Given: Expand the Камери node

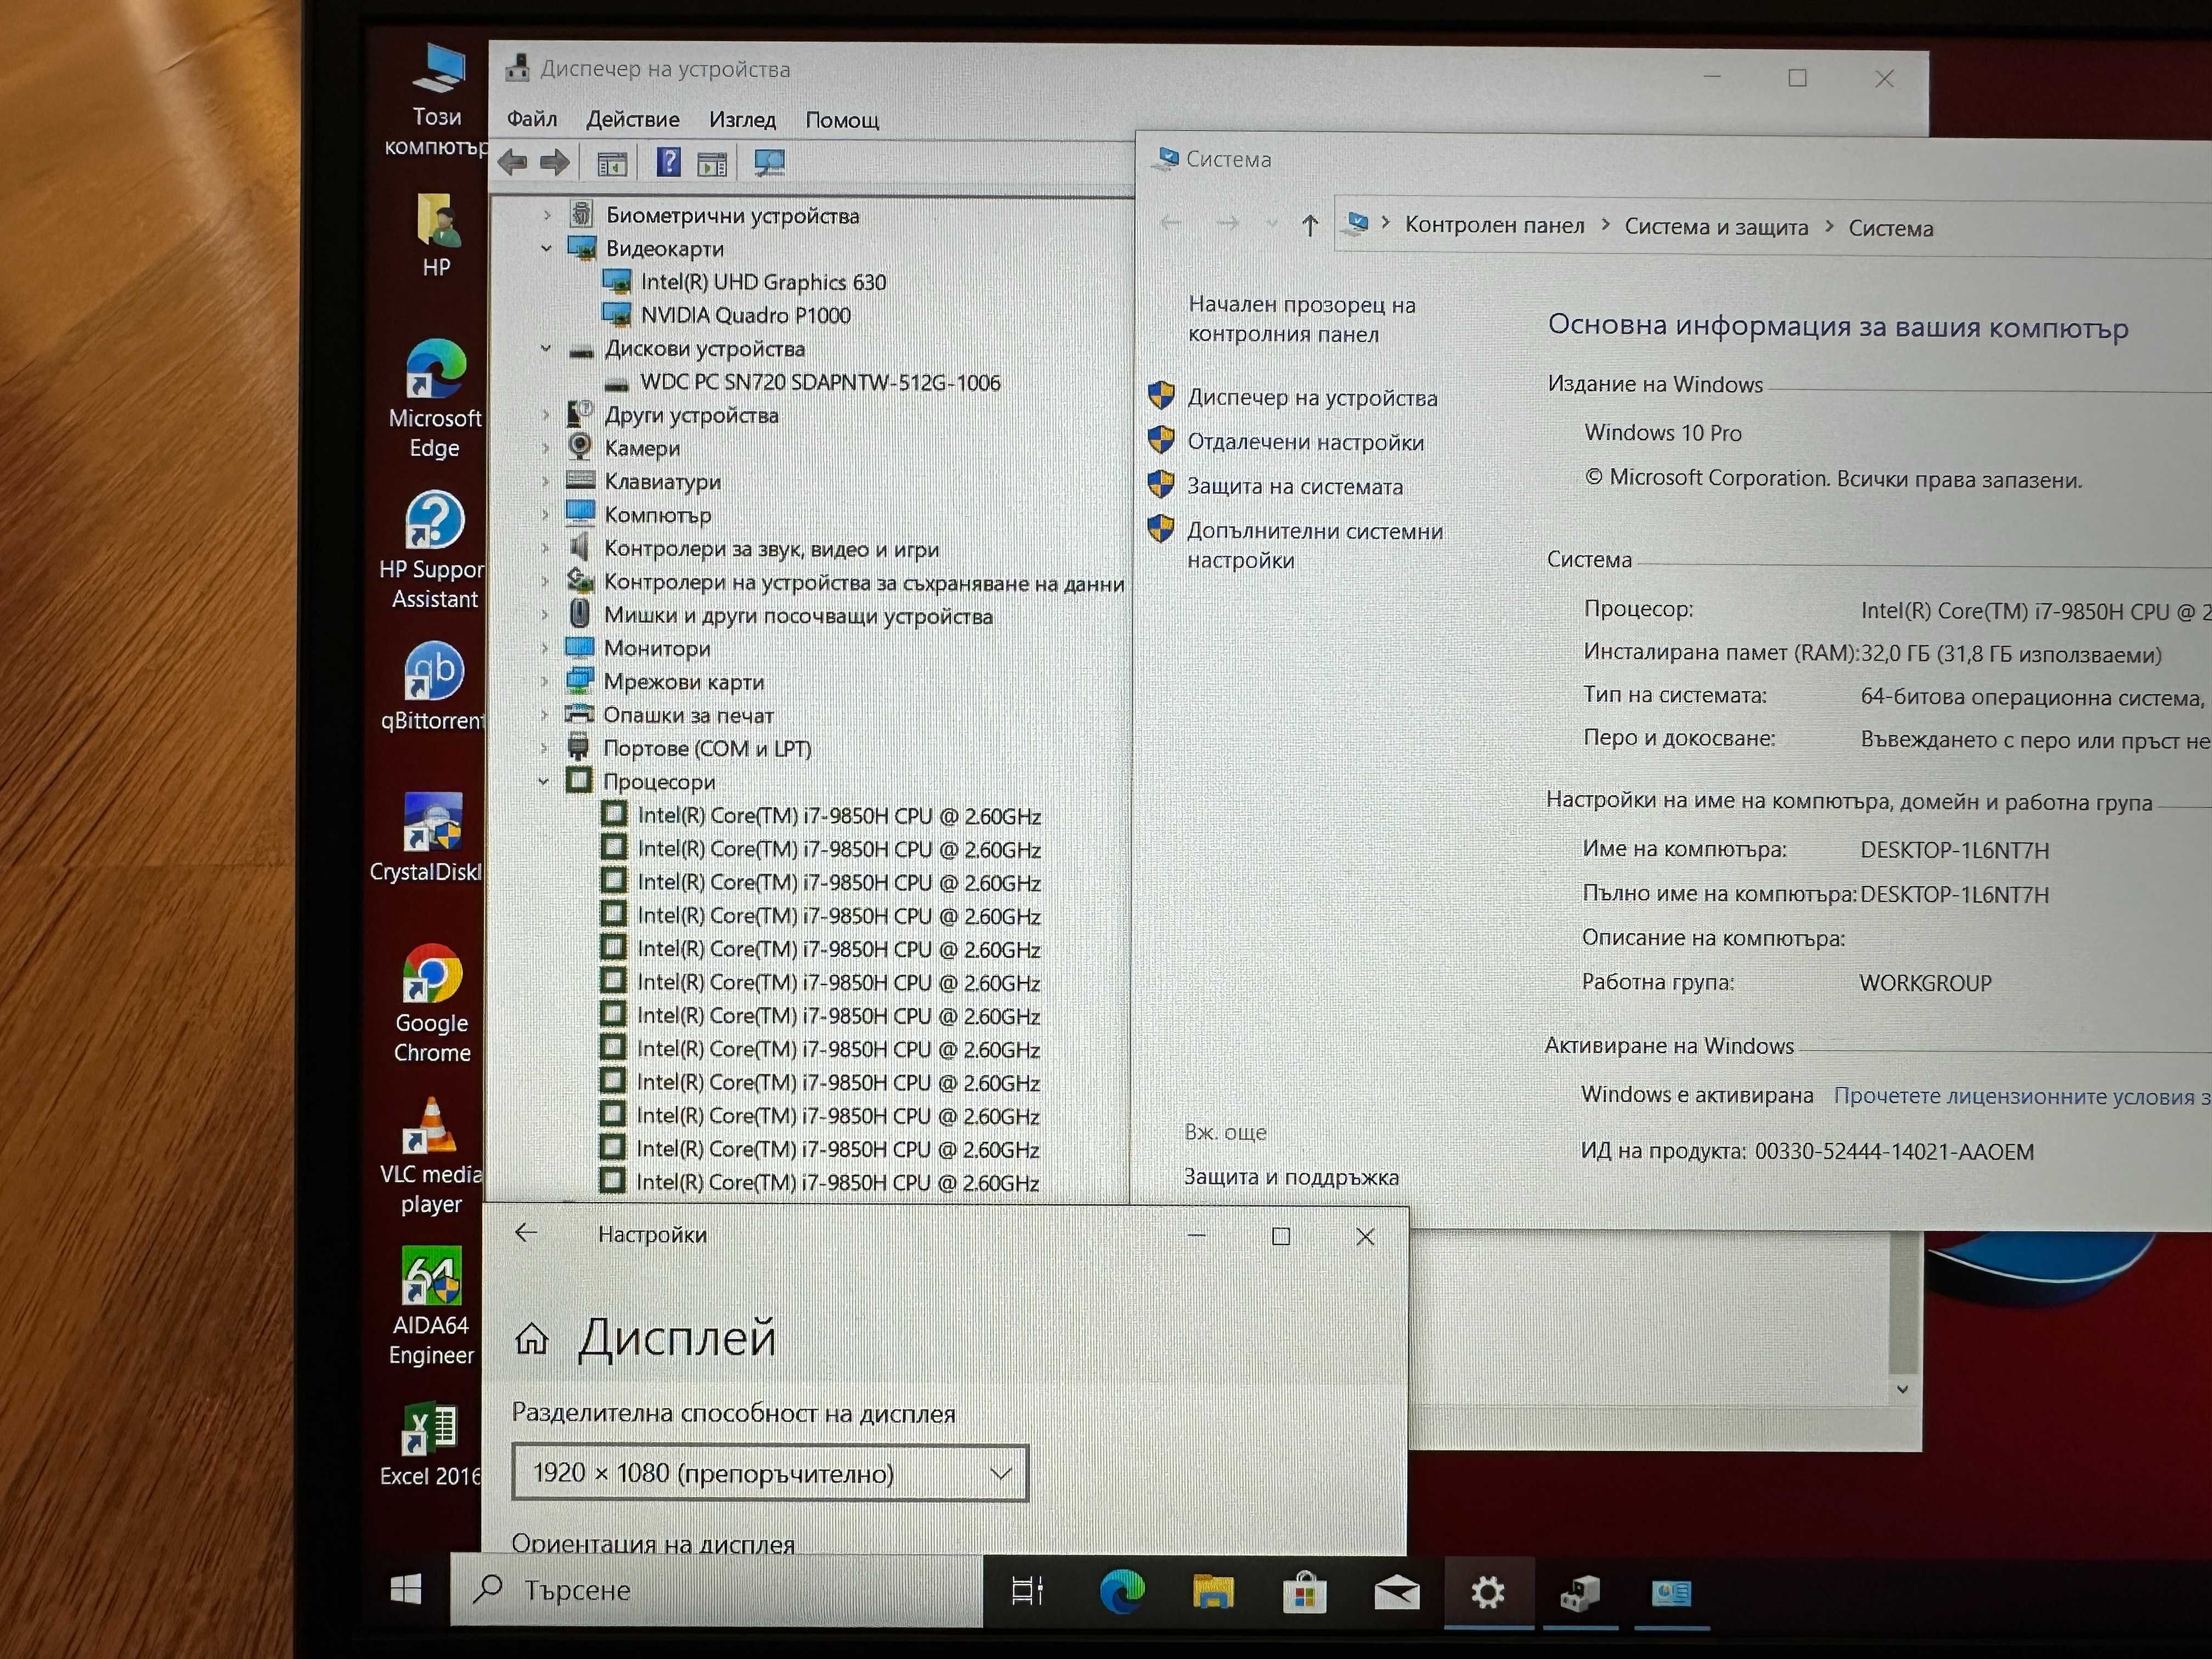Looking at the screenshot, I should tap(545, 448).
